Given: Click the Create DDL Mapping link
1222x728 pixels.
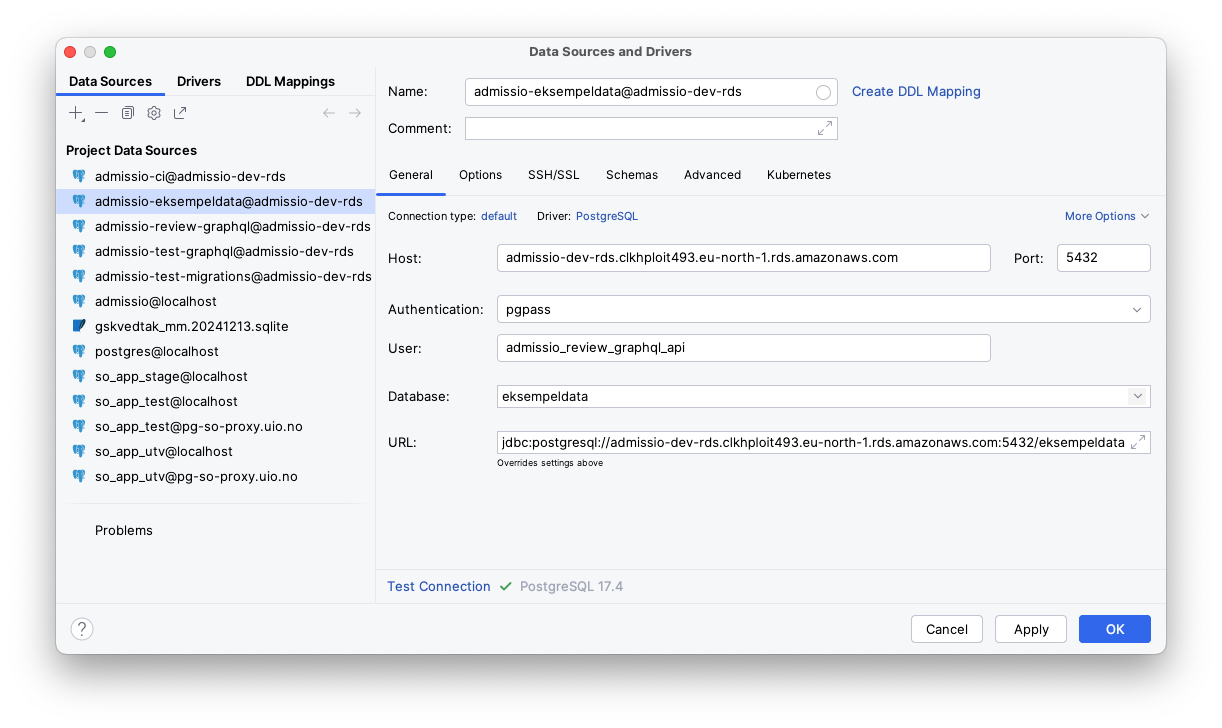Looking at the screenshot, I should pyautogui.click(x=916, y=91).
